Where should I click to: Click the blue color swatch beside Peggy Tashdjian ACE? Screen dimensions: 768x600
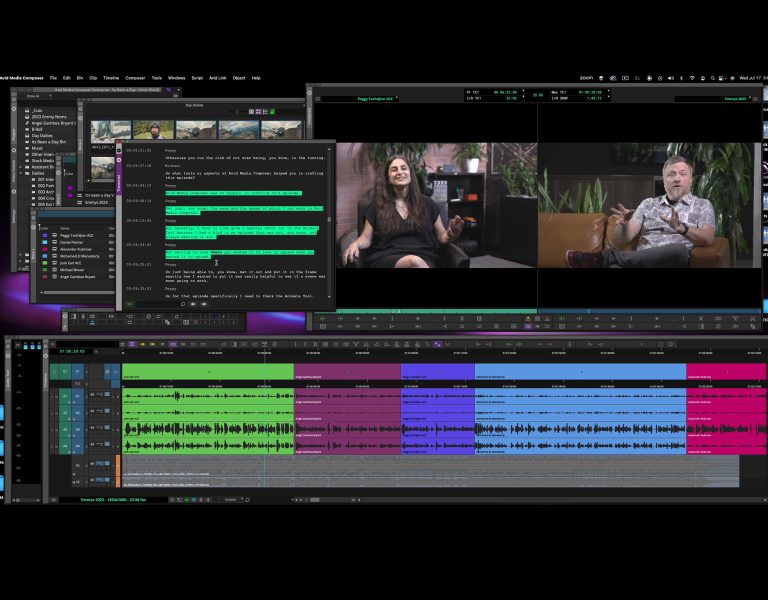[43, 234]
